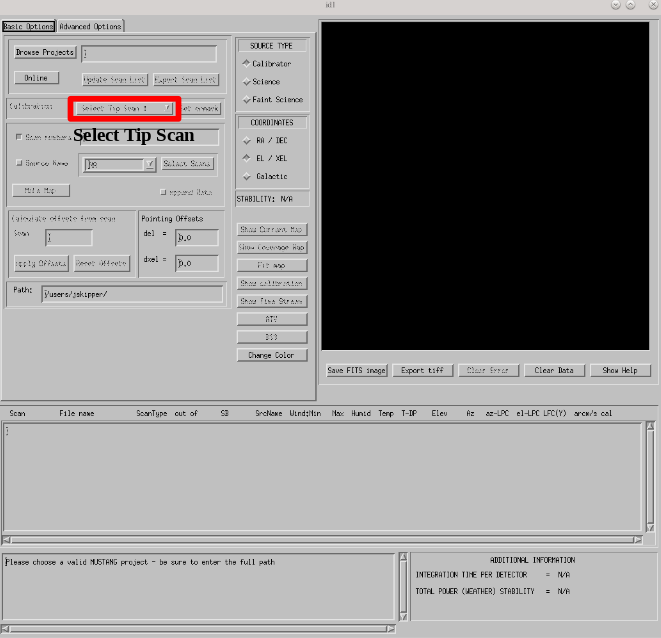Click message box scrollbar up arrow

403,557
